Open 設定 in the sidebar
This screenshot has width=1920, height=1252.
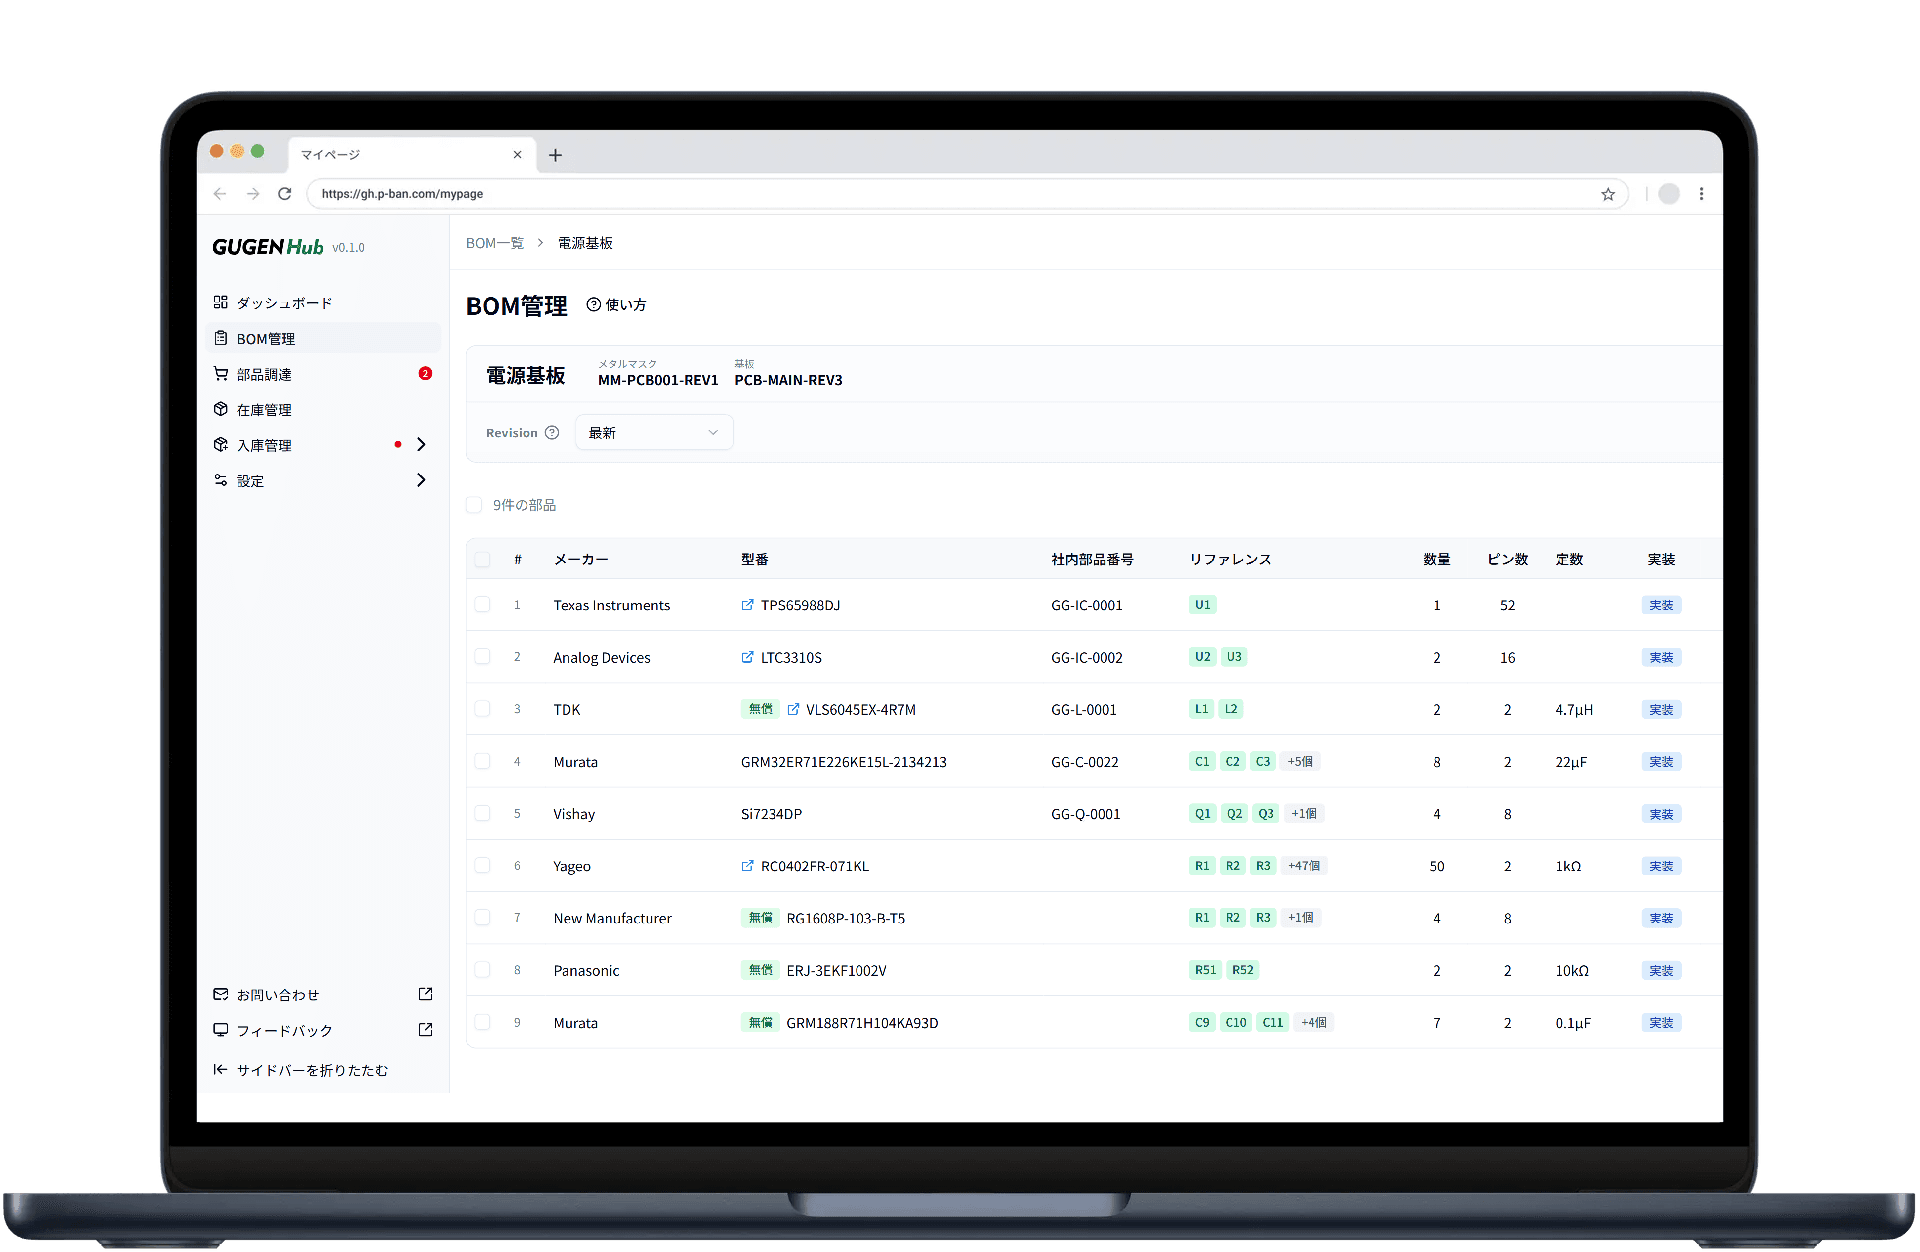pos(323,481)
